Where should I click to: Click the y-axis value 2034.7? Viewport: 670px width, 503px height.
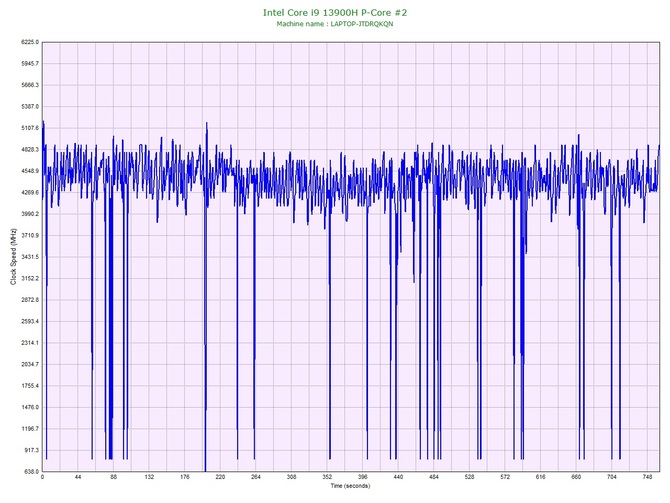click(30, 364)
